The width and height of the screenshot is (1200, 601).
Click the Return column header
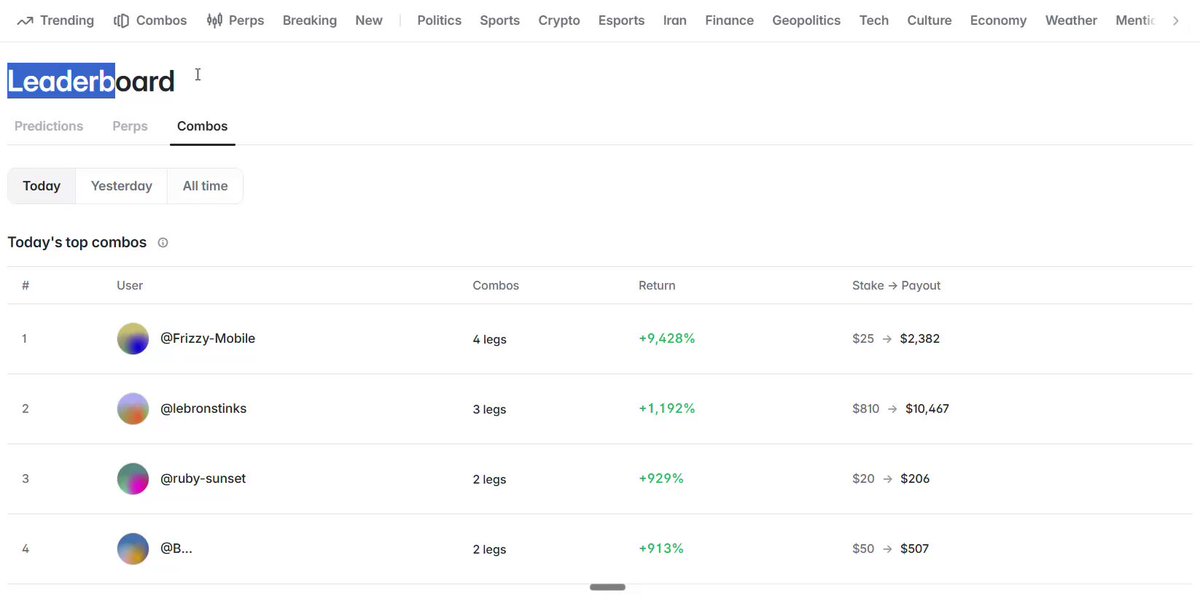[x=657, y=286]
